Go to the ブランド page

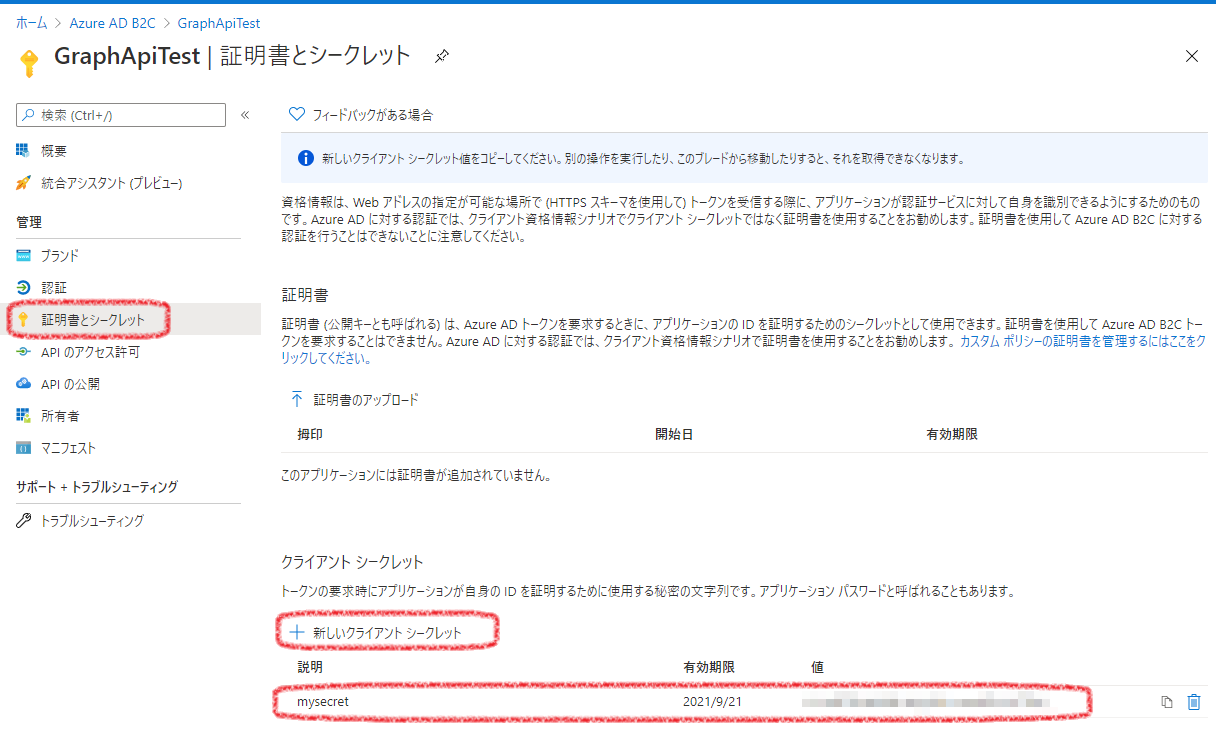point(60,256)
